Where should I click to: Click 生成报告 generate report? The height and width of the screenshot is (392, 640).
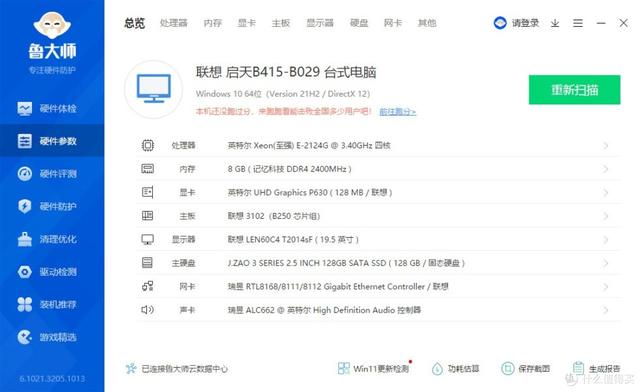(596, 369)
